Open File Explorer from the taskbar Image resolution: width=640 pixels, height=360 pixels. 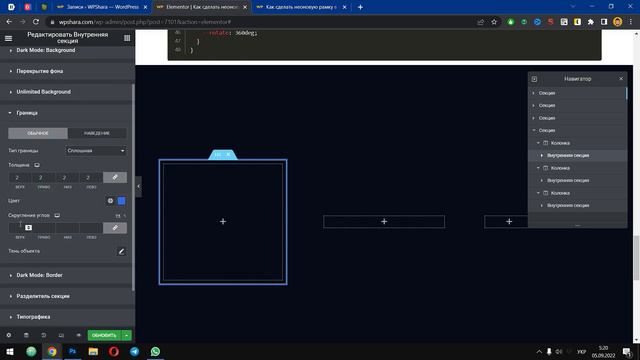93,351
